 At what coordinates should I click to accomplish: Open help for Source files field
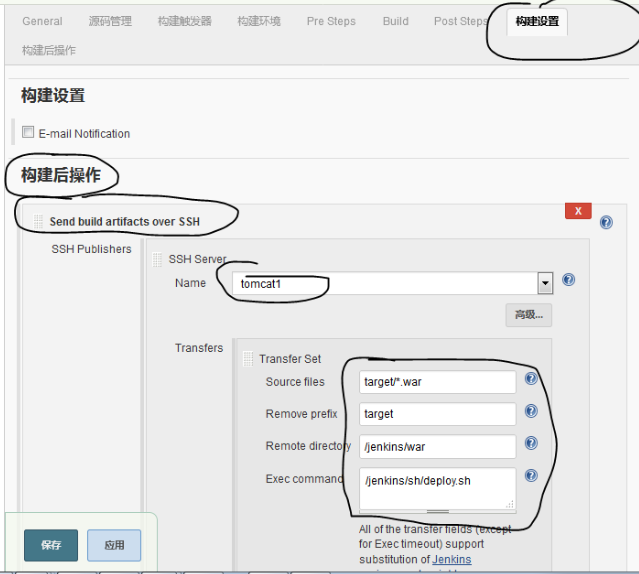coord(531,379)
